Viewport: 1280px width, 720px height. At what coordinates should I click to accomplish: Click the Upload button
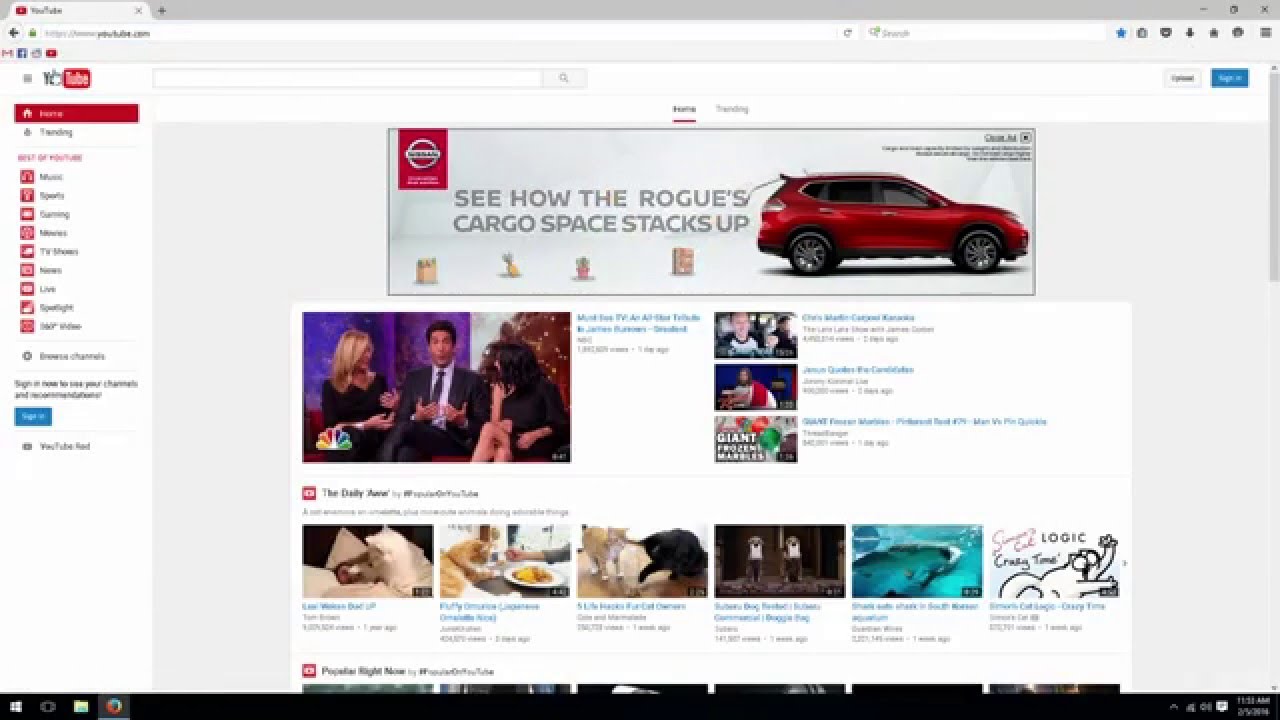(x=1182, y=78)
